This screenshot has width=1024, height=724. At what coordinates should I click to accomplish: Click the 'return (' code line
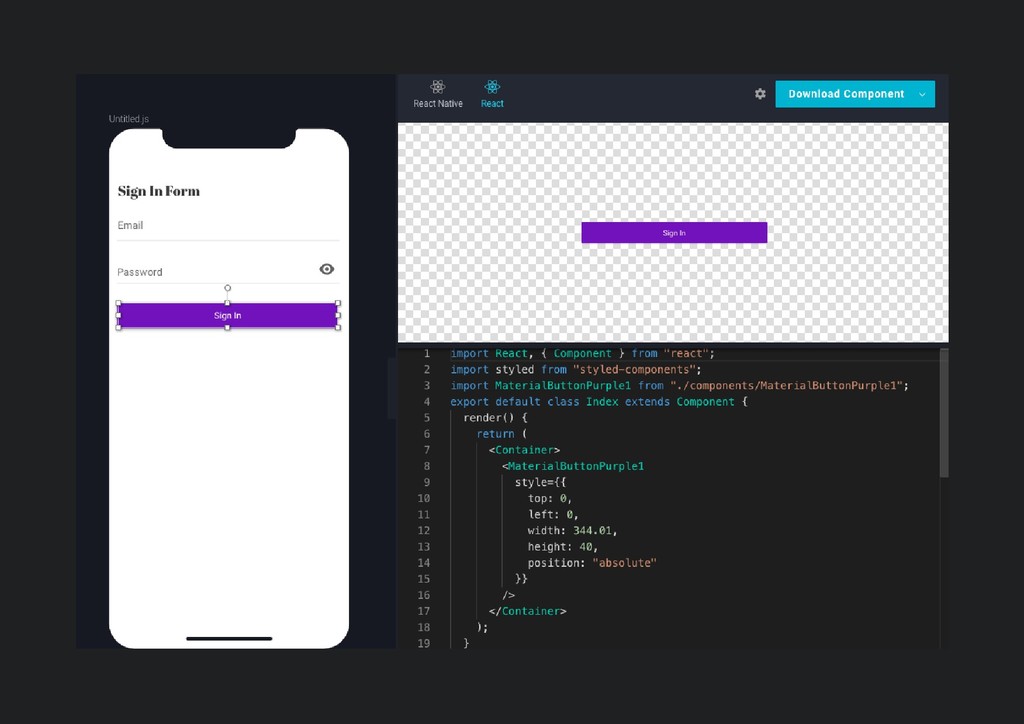point(501,434)
